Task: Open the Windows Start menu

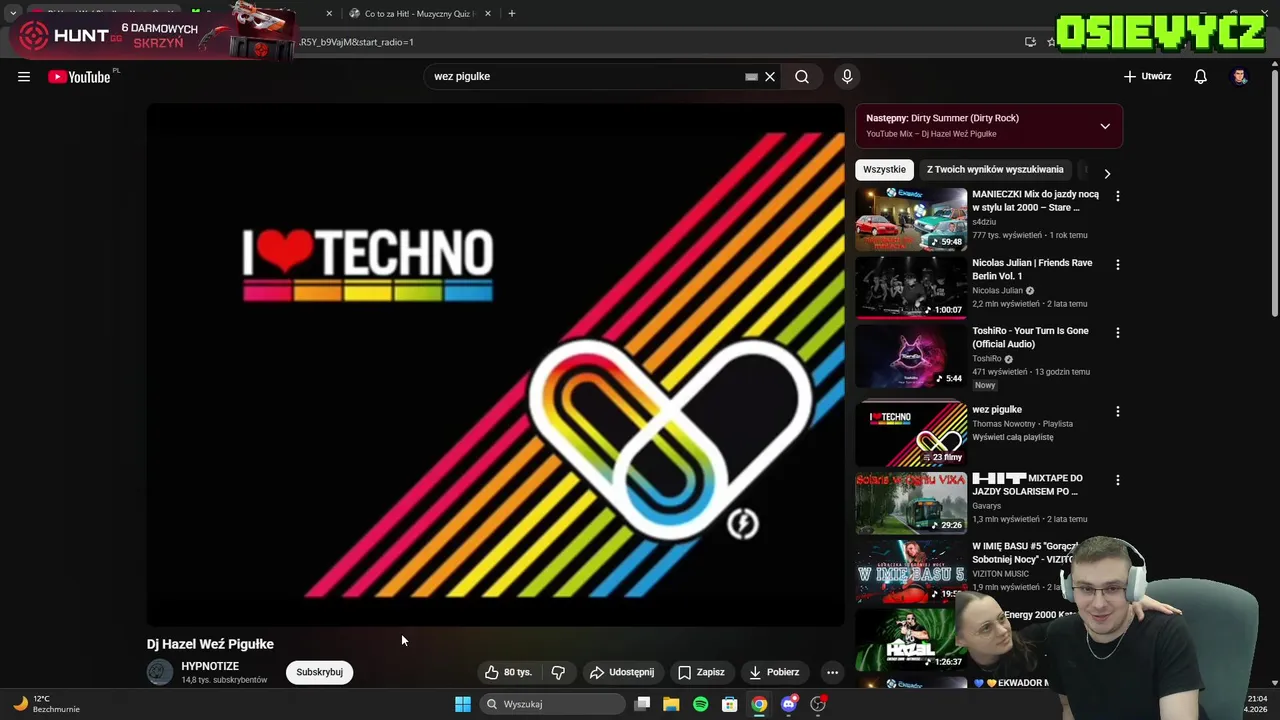Action: pos(463,704)
